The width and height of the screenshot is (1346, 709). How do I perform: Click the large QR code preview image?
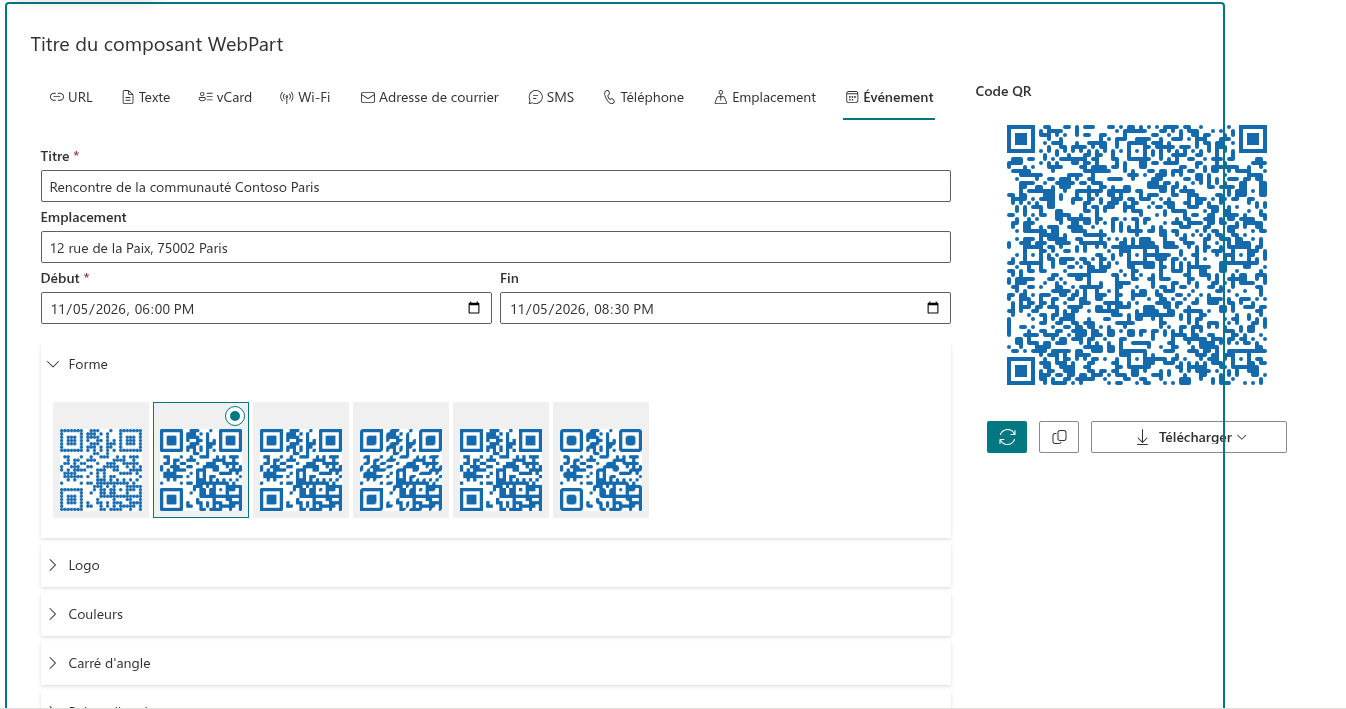1137,255
